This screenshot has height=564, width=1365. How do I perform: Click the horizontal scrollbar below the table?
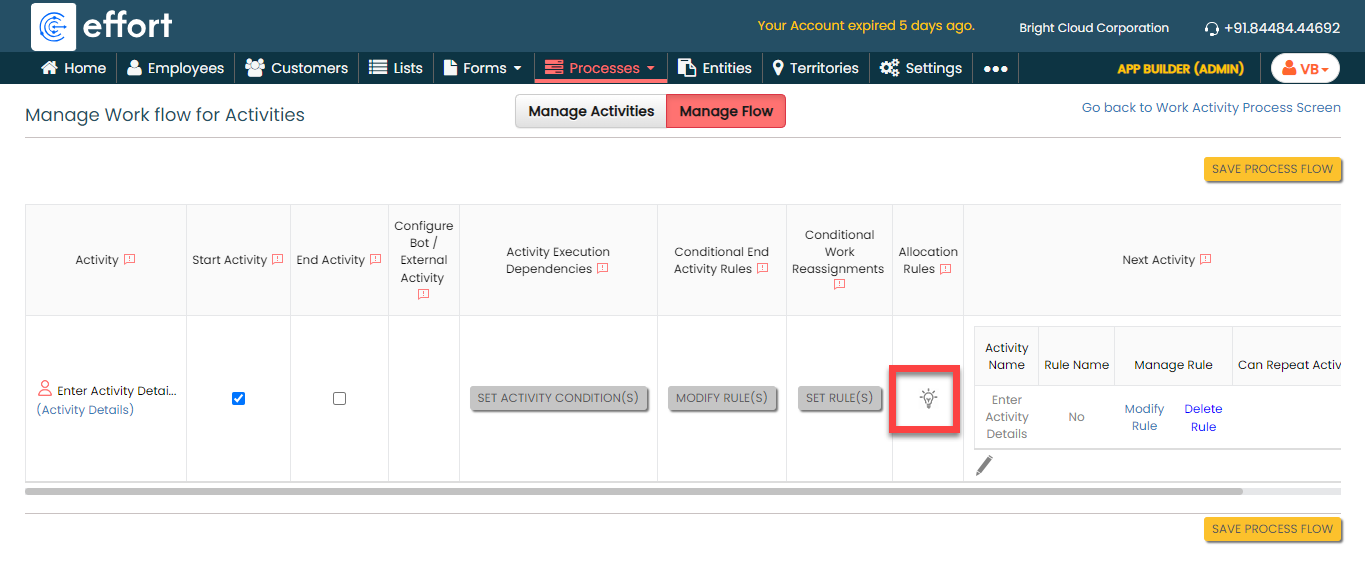click(x=633, y=492)
